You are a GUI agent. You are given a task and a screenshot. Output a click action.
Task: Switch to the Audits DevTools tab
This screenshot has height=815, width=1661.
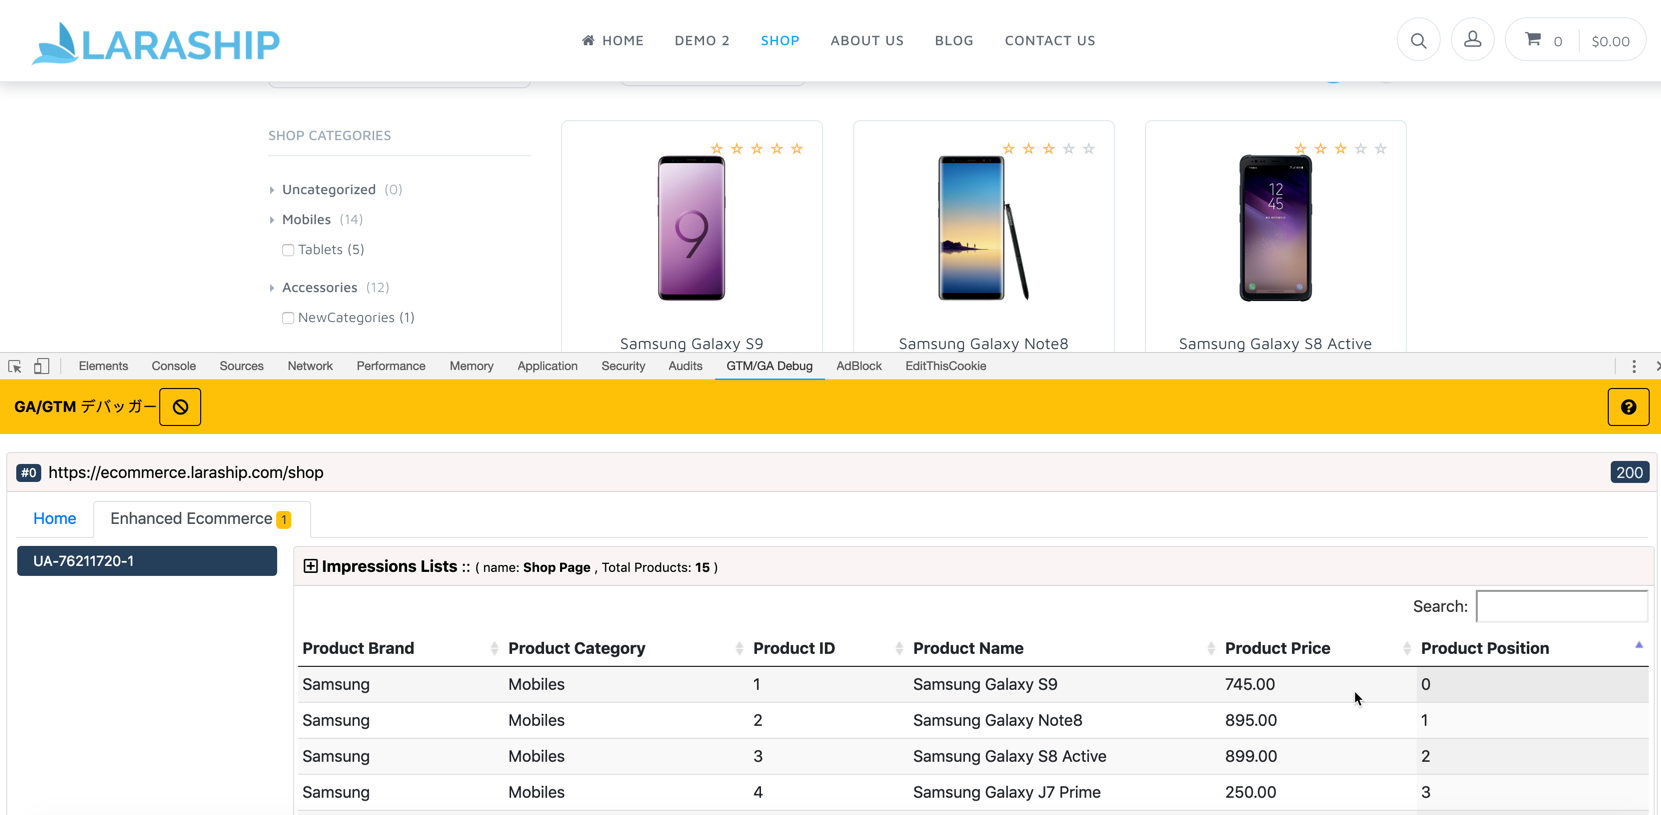685,366
